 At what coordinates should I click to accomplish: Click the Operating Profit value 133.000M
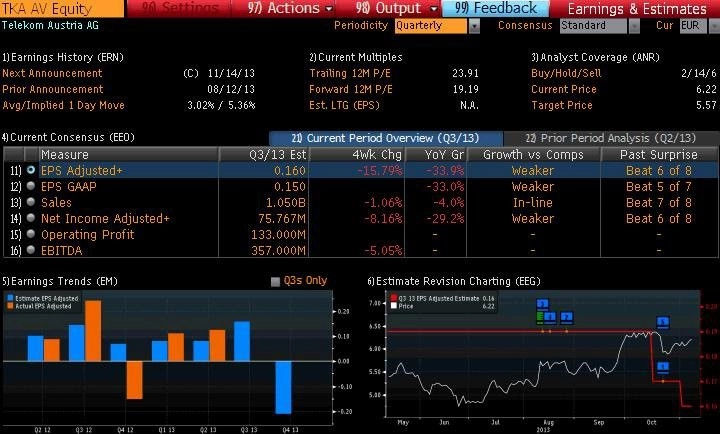(278, 235)
